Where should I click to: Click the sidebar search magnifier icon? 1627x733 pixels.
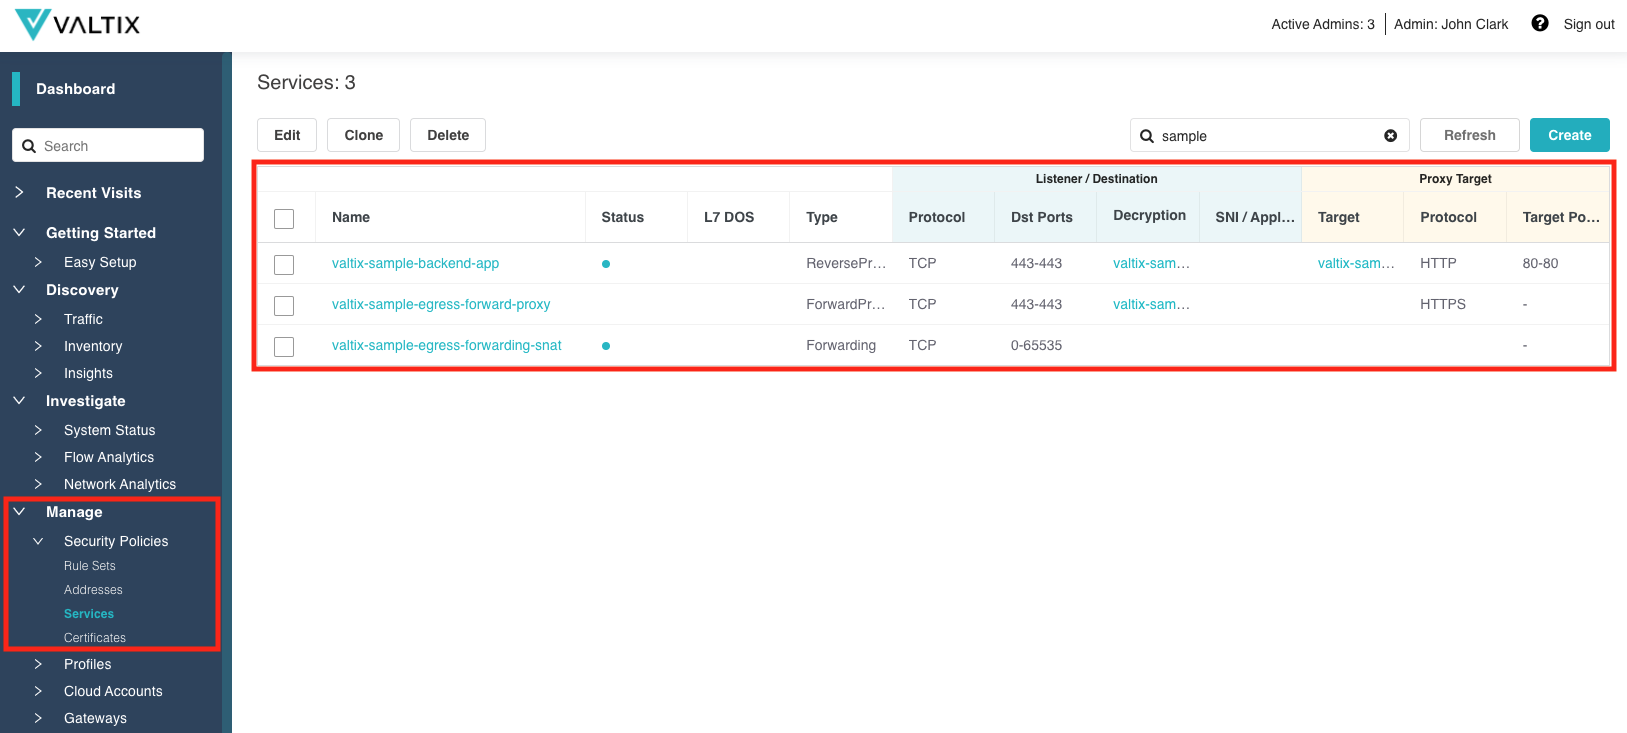(x=29, y=146)
